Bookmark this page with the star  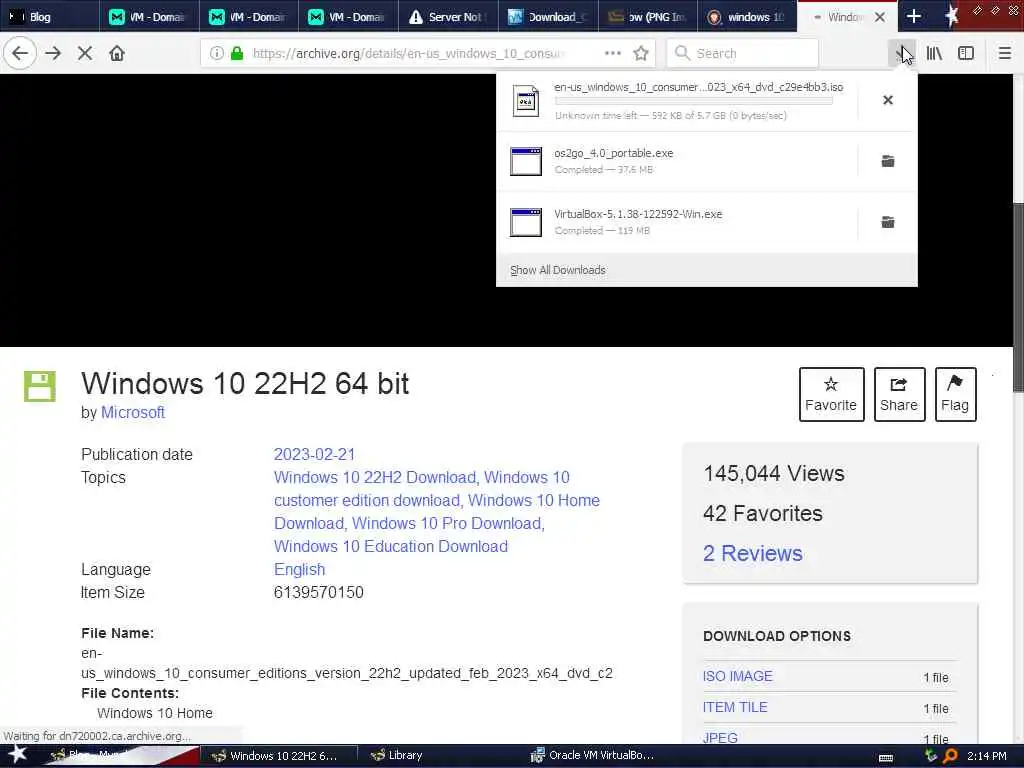click(641, 54)
